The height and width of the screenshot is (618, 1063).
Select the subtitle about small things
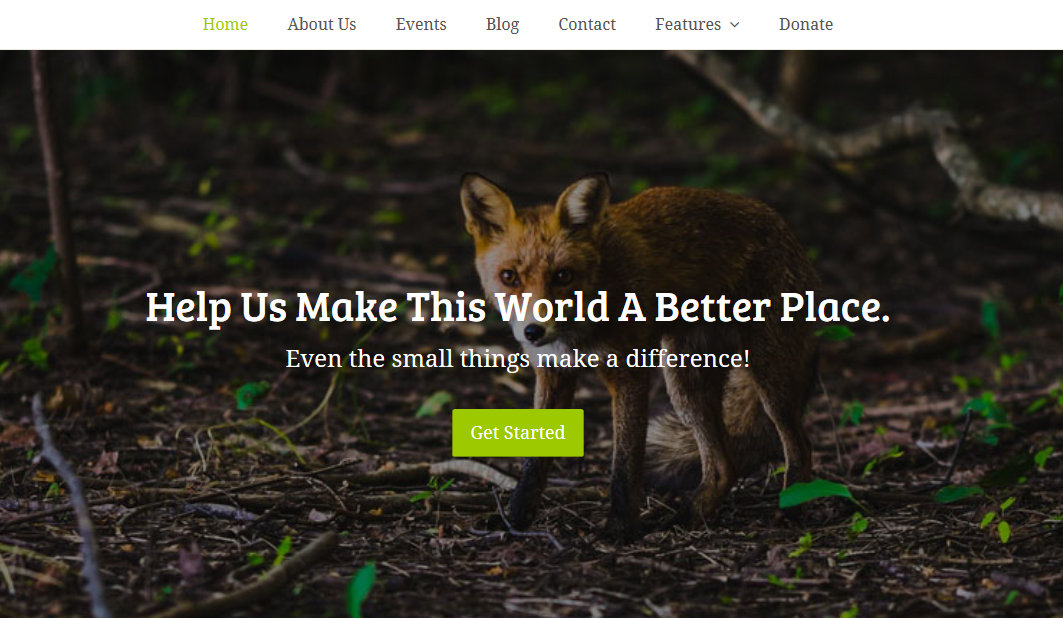click(x=518, y=358)
